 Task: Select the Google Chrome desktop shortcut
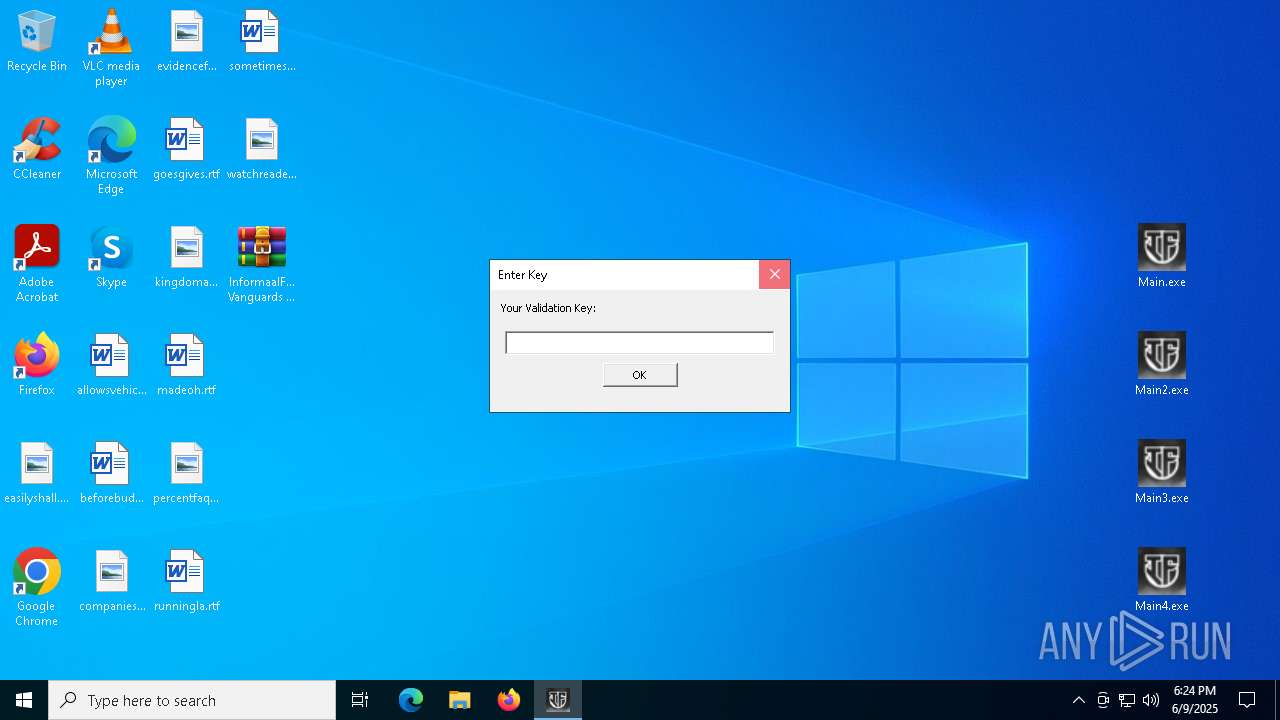[37, 588]
